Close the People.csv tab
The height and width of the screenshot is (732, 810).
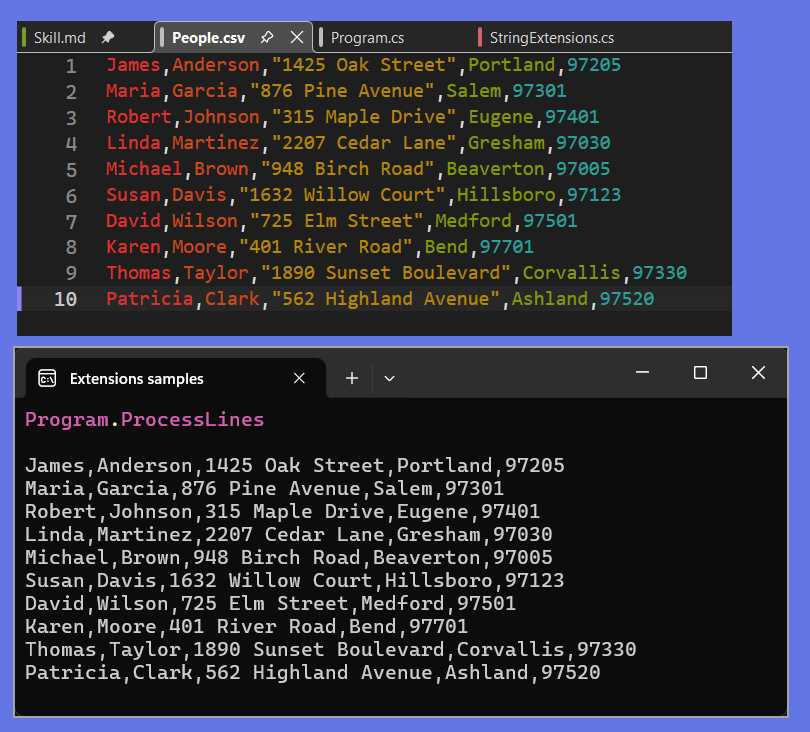pos(297,37)
